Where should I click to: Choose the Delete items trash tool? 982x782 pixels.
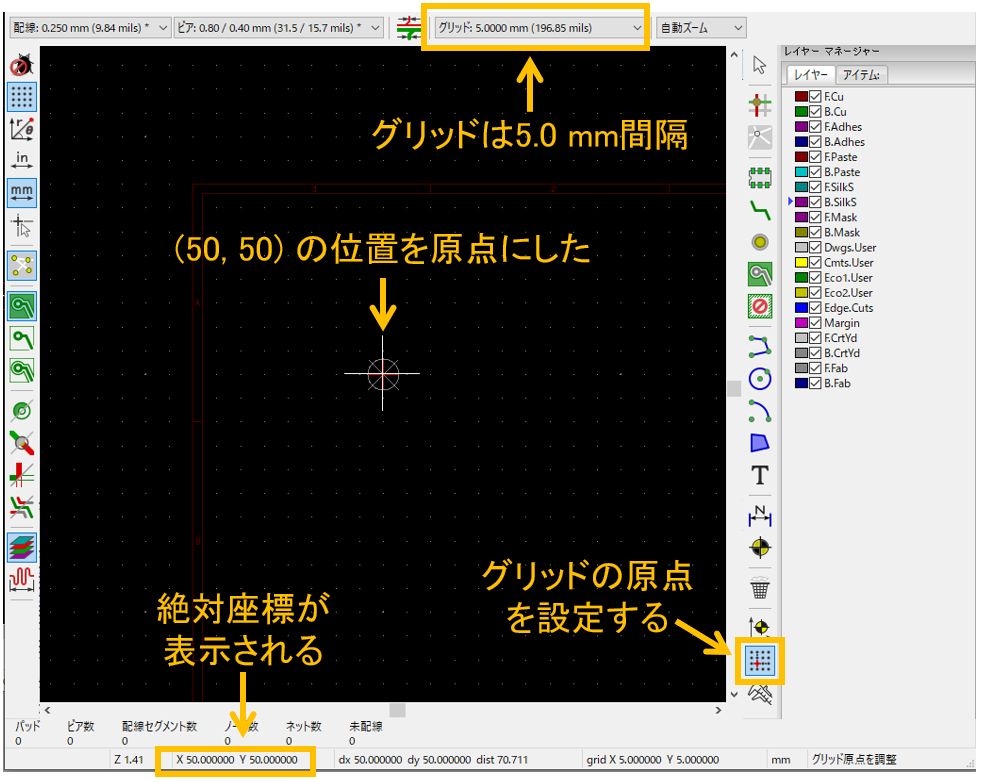click(760, 590)
